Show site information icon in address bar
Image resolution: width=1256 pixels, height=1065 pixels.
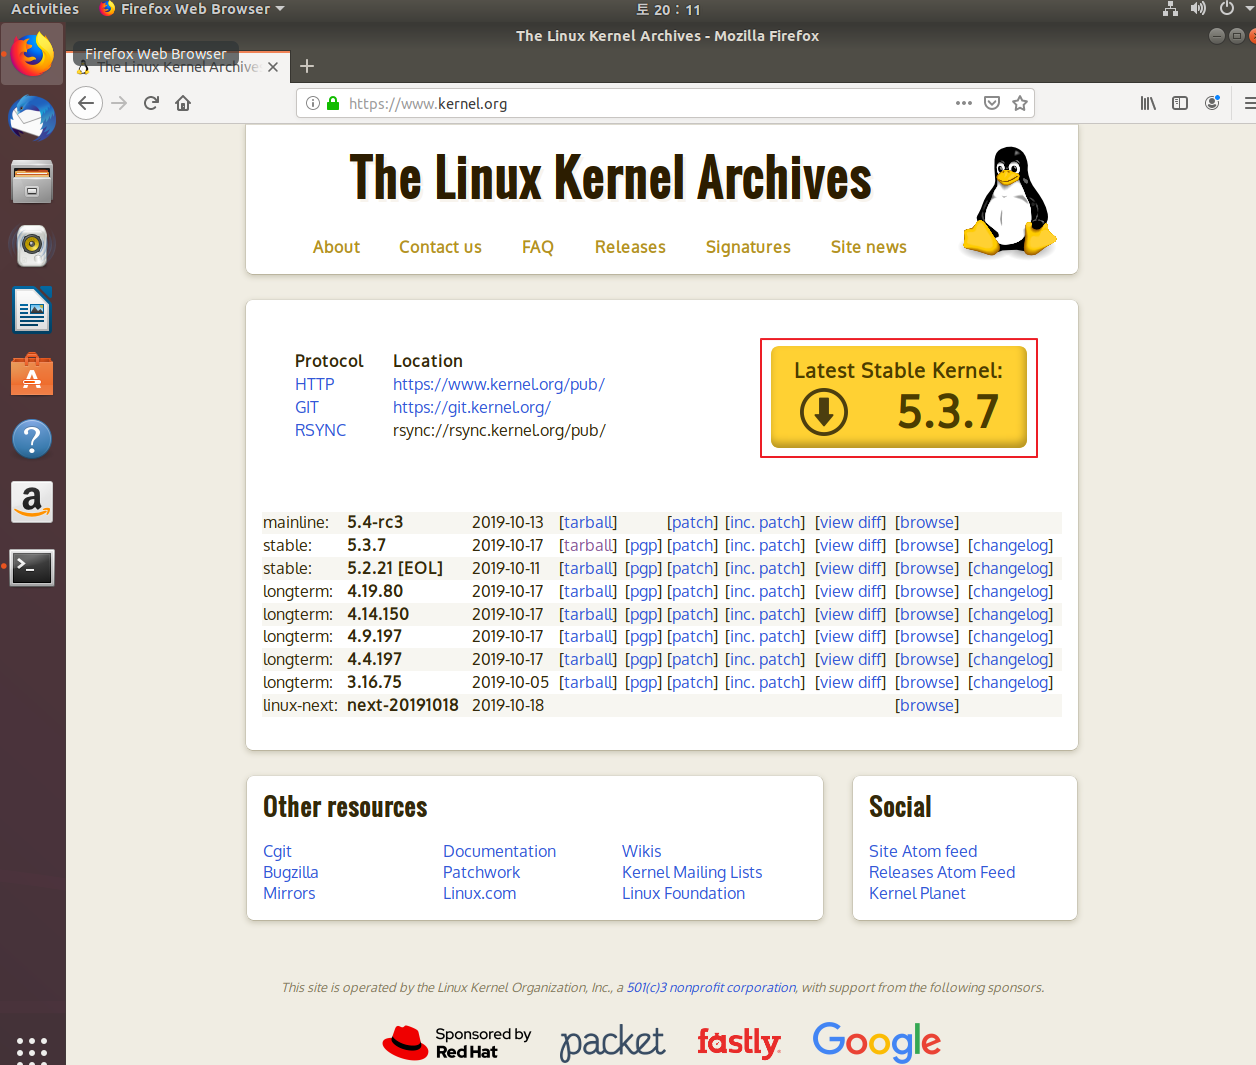coord(312,103)
